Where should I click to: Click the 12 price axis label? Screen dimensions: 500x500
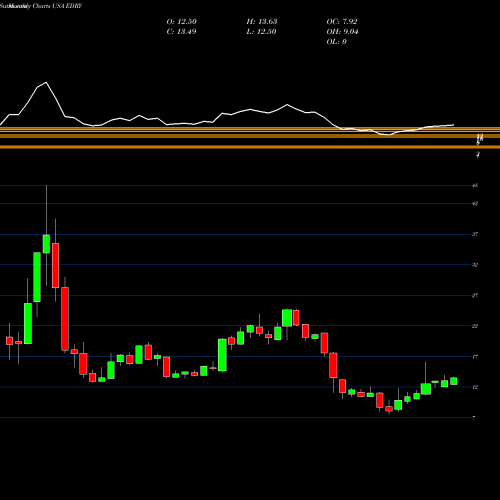tap(475, 387)
